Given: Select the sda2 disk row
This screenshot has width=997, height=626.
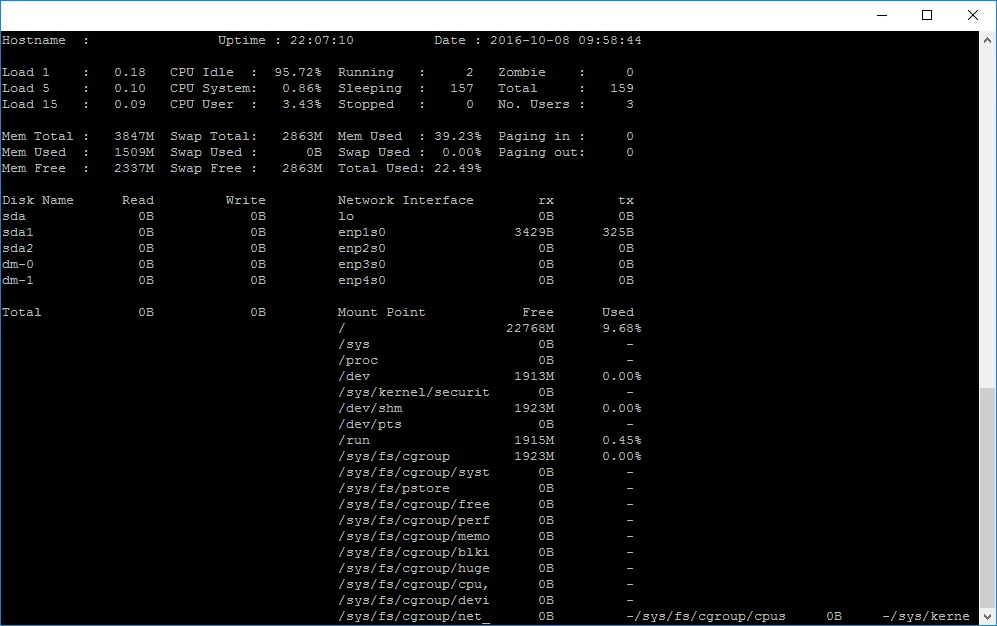Looking at the screenshot, I should pos(134,248).
